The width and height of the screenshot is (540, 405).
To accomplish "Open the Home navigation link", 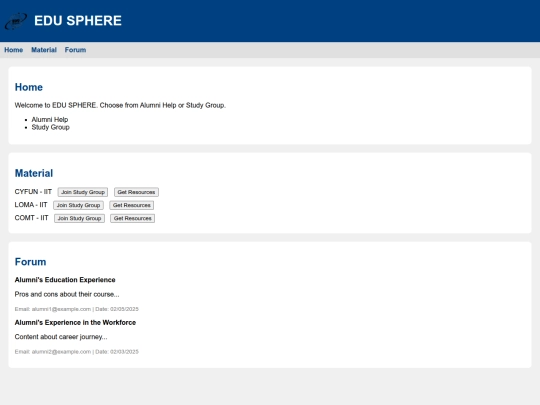I will [13, 50].
